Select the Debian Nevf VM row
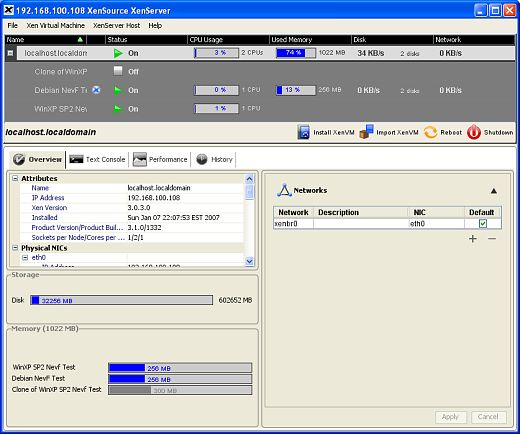 (260, 90)
